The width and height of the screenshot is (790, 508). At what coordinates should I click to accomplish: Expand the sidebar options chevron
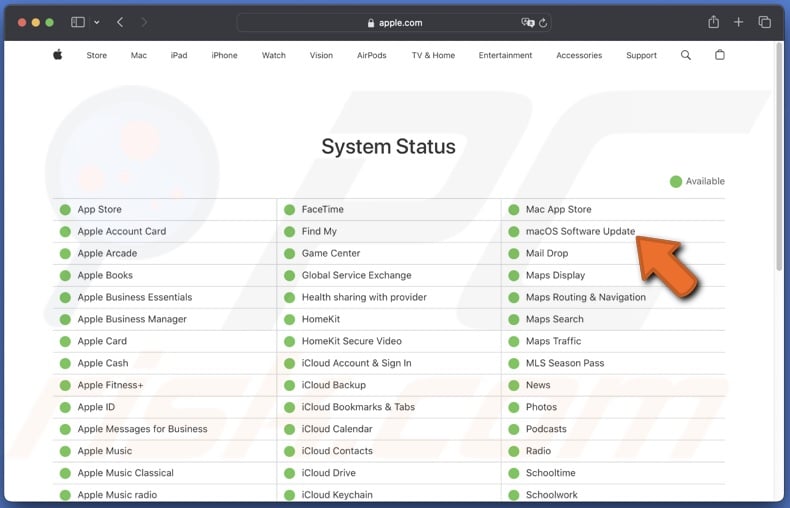point(97,22)
